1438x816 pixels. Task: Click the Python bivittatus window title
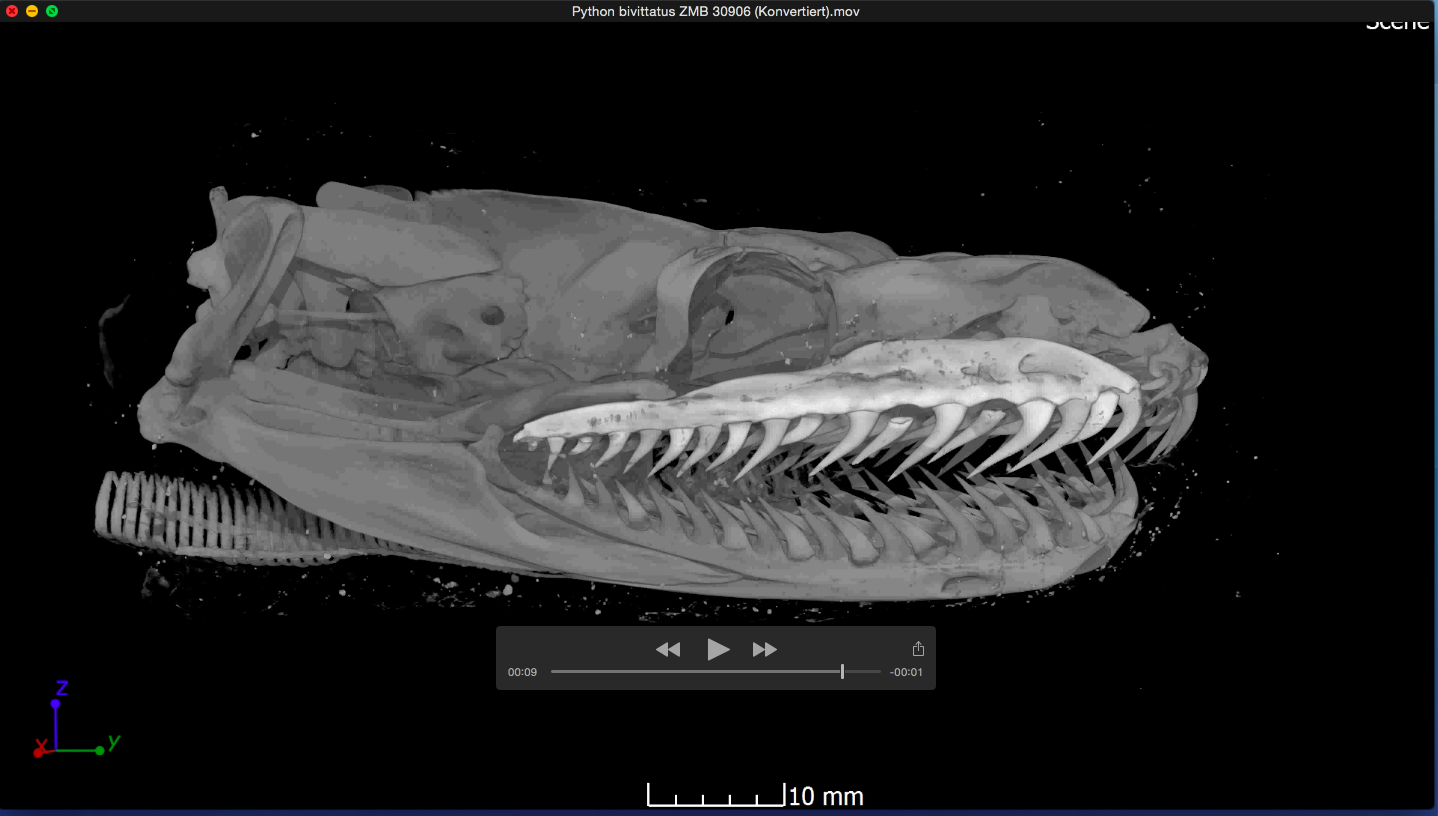click(715, 11)
